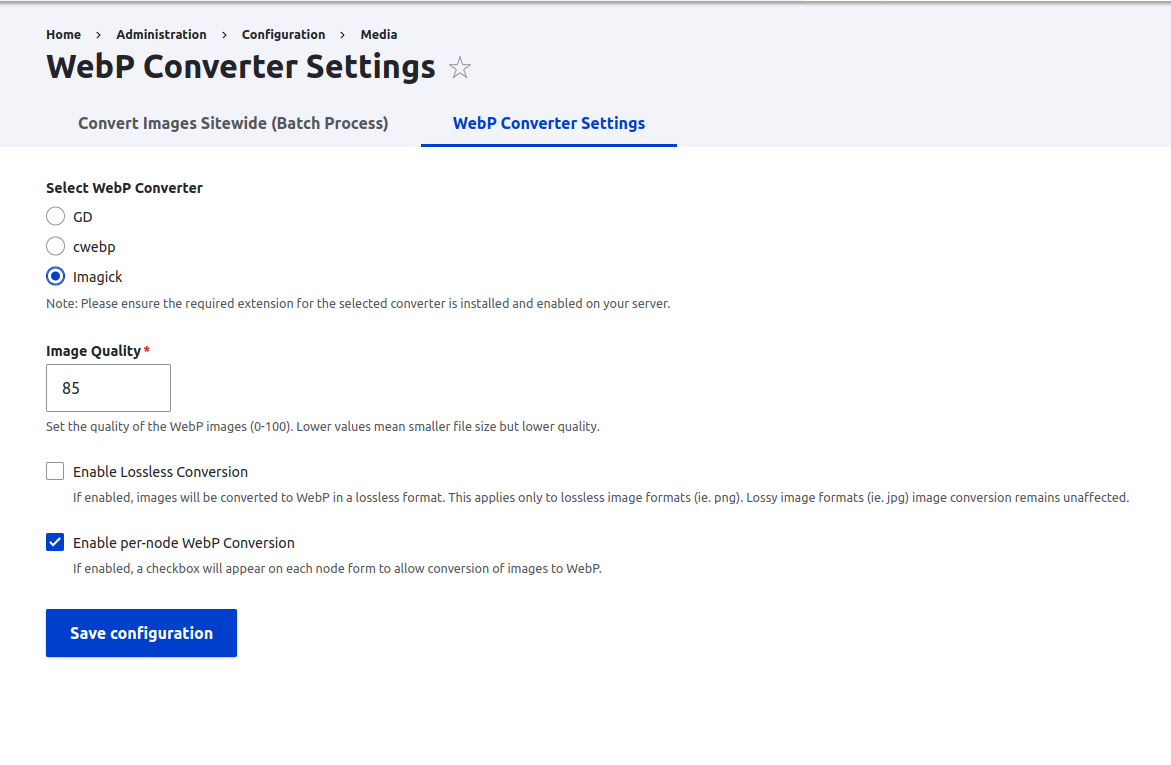Click the WebP Converter Settings page title
1171x765 pixels.
coord(239,67)
